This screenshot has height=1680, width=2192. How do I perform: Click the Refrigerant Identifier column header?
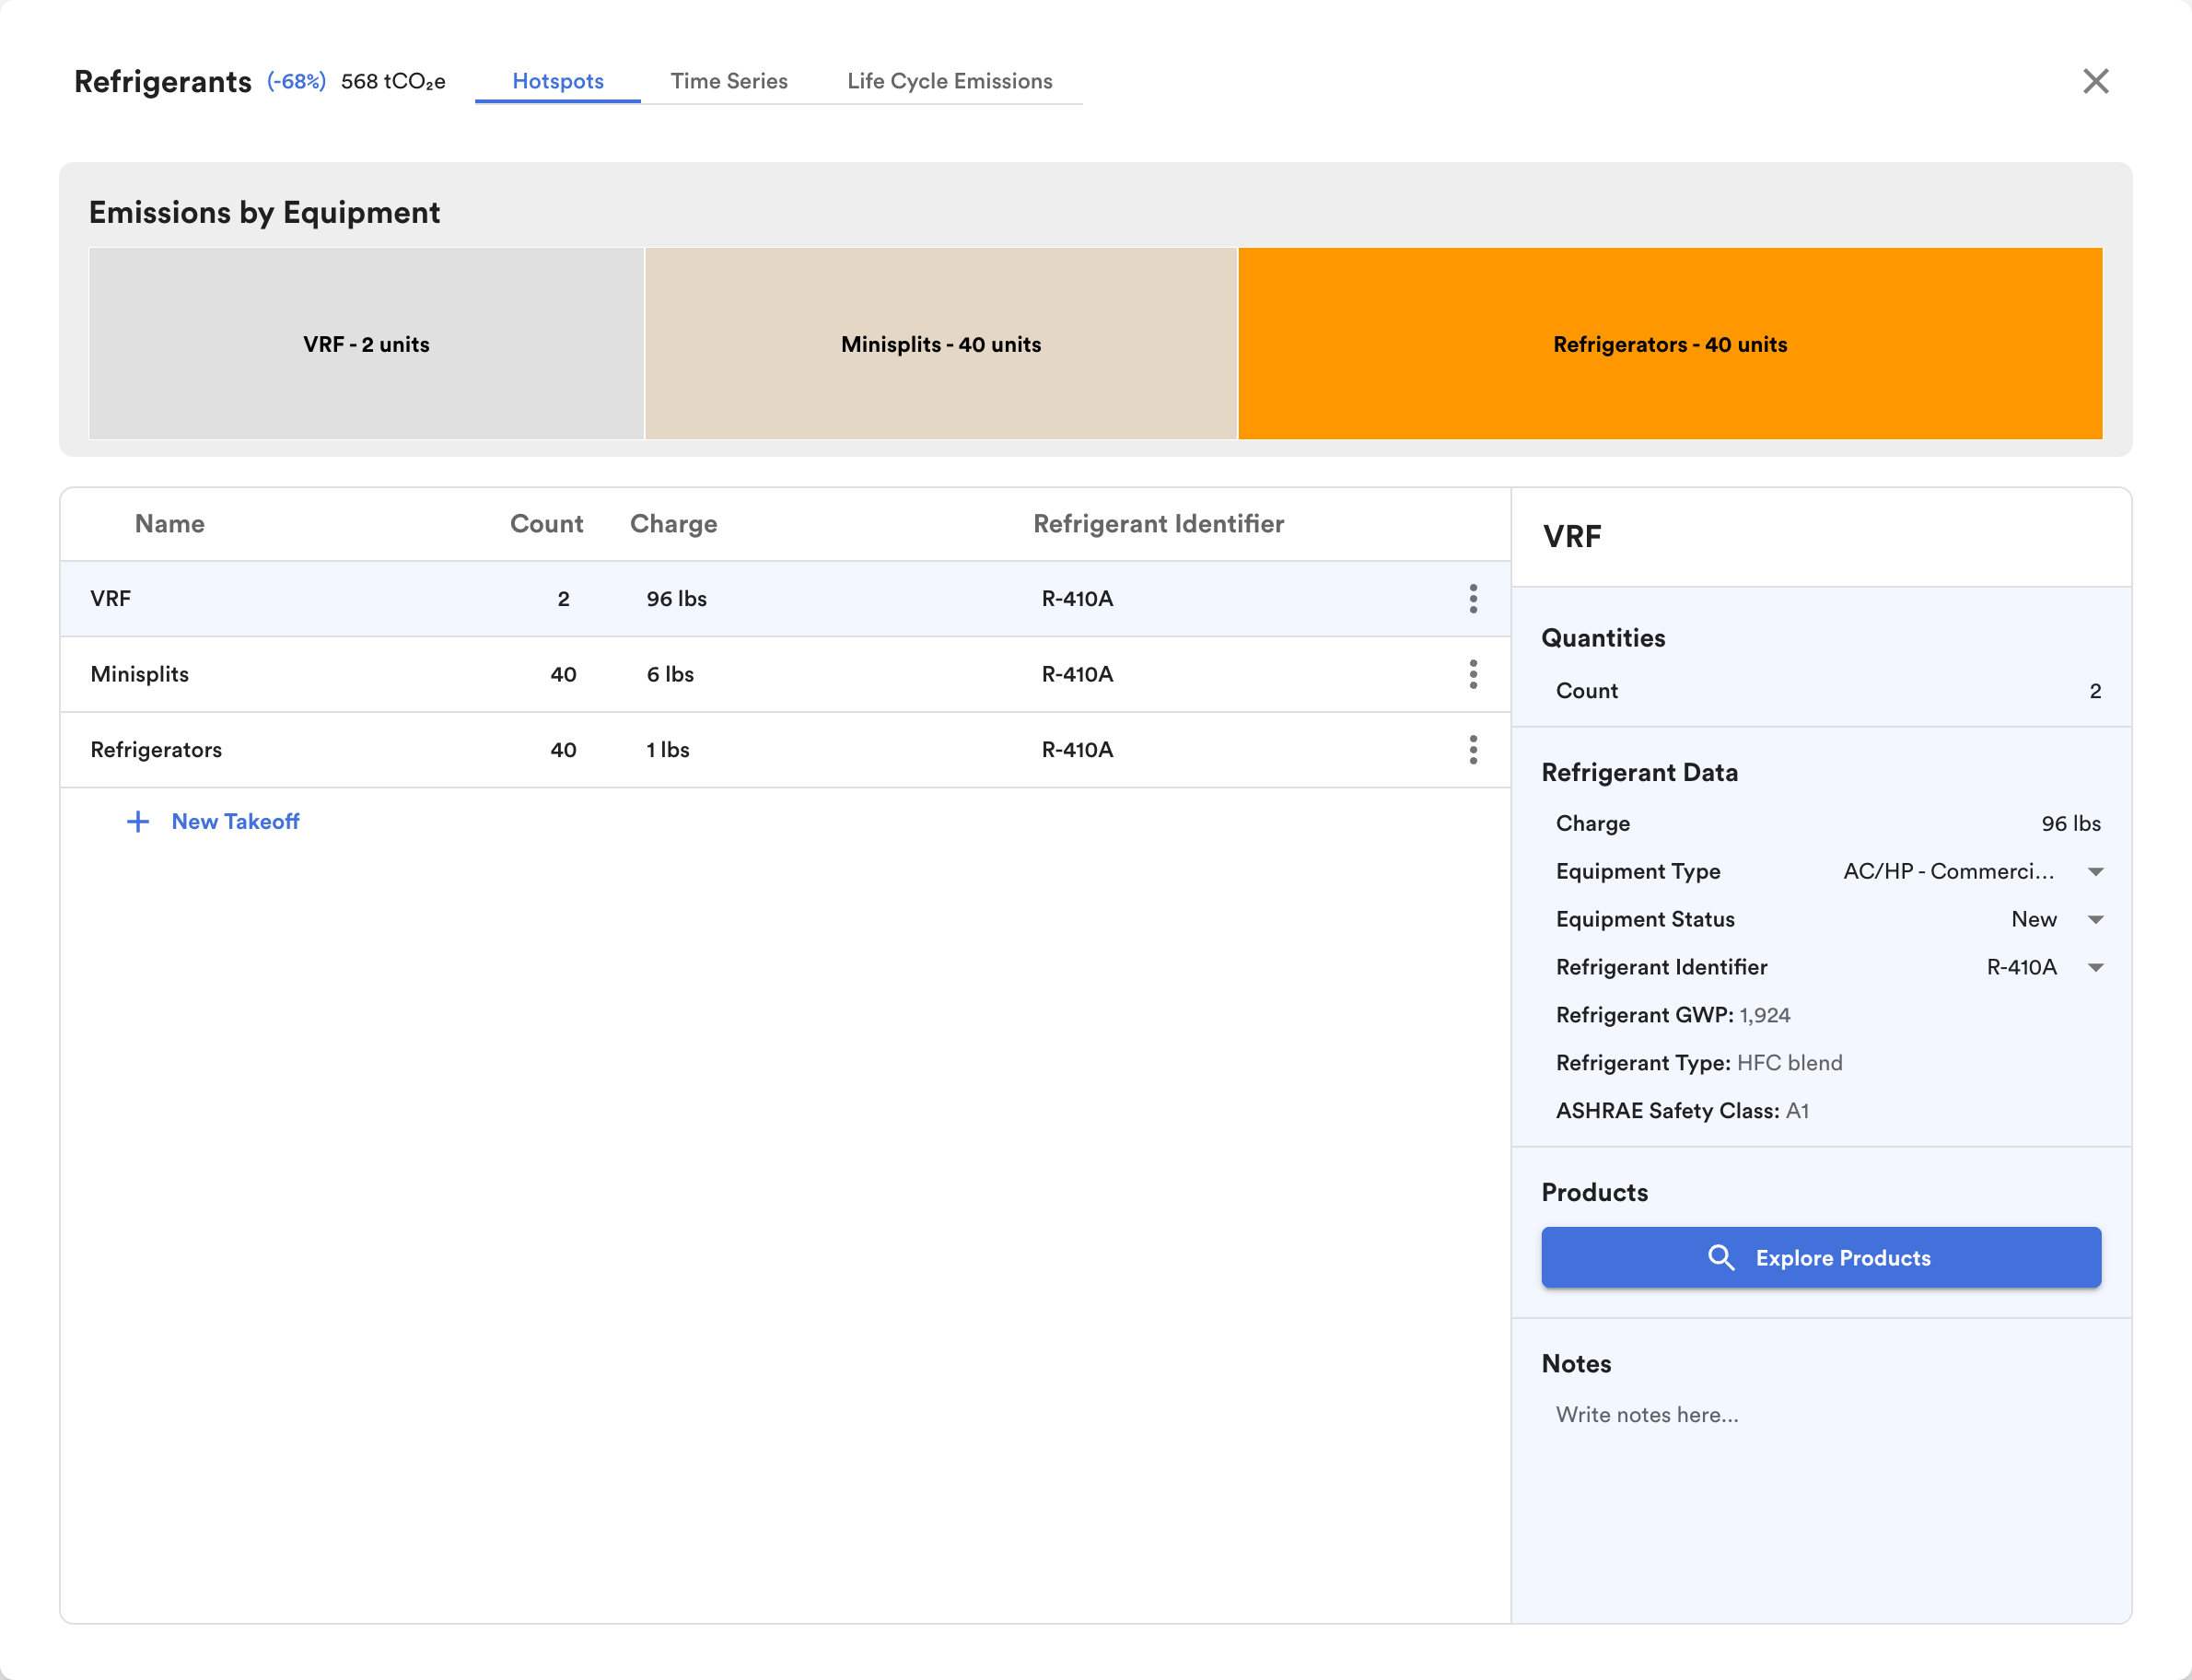pyautogui.click(x=1159, y=524)
